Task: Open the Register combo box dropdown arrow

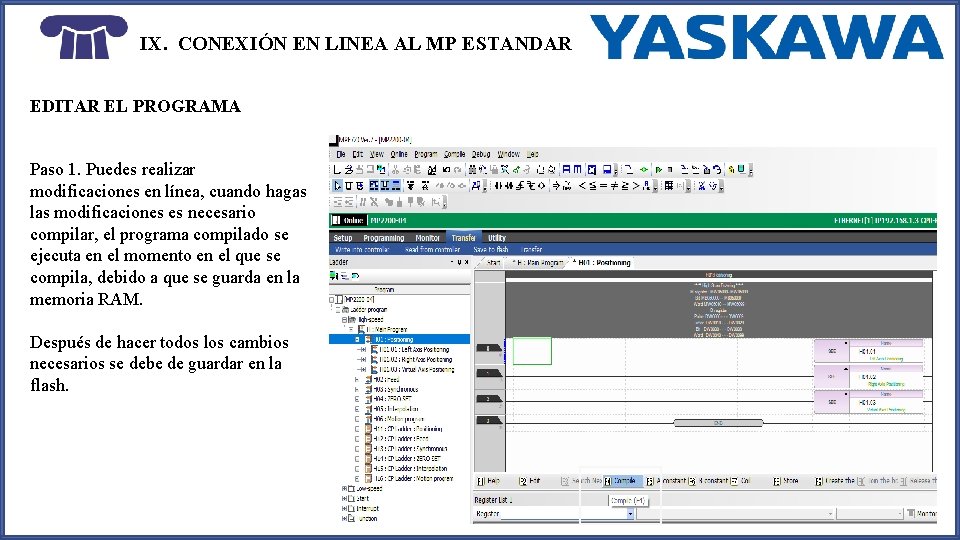Action: click(x=630, y=514)
